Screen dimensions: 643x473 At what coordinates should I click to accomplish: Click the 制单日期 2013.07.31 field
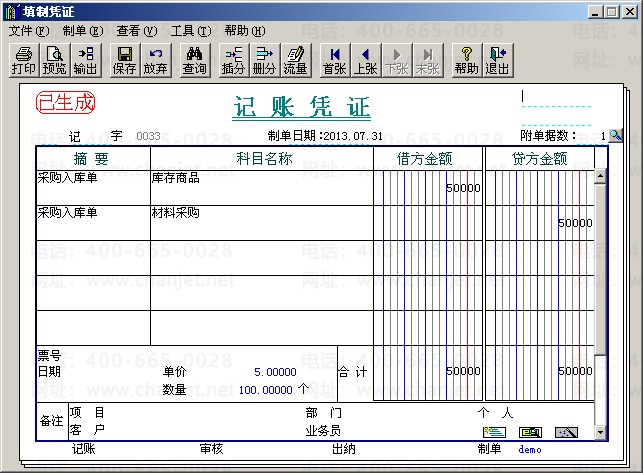(353, 136)
